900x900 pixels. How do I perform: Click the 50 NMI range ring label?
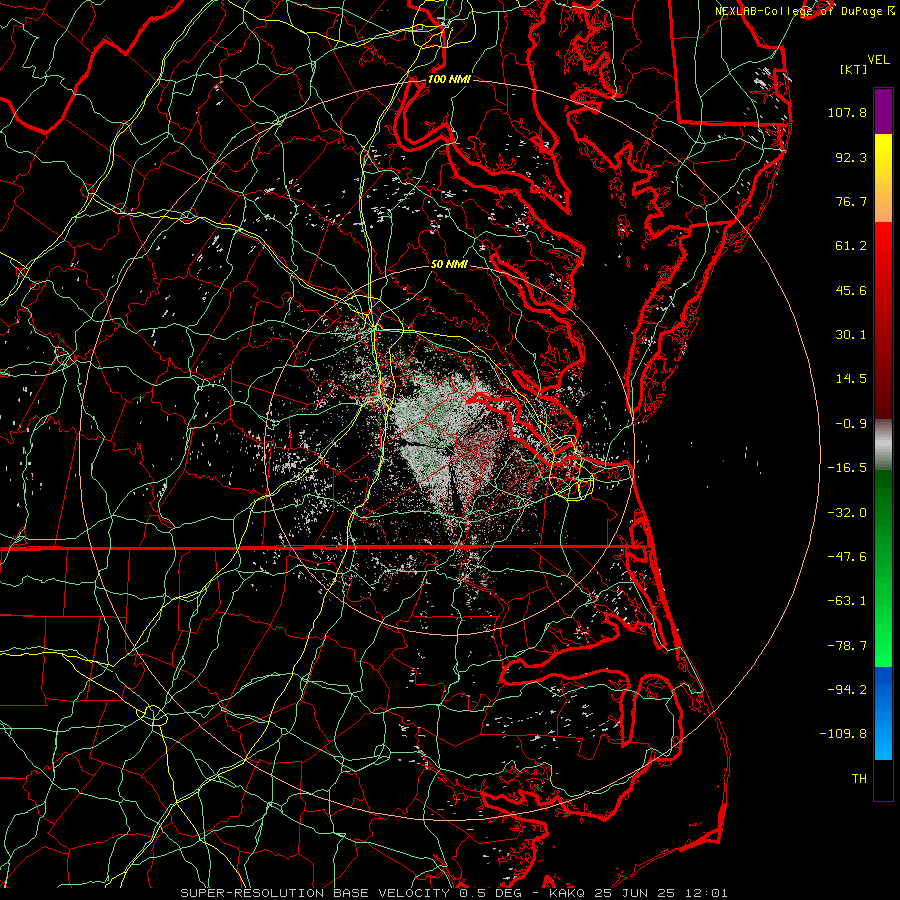click(449, 264)
